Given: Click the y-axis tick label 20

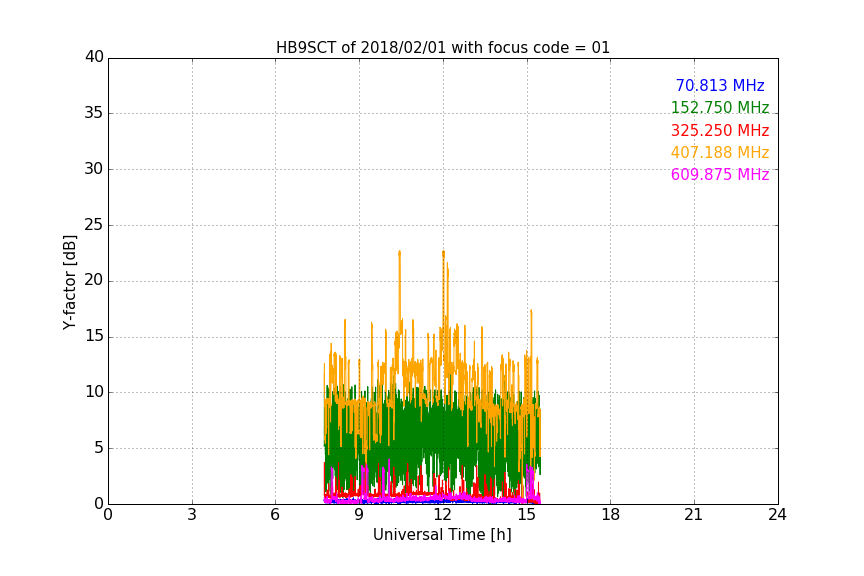Looking at the screenshot, I should (x=94, y=281).
